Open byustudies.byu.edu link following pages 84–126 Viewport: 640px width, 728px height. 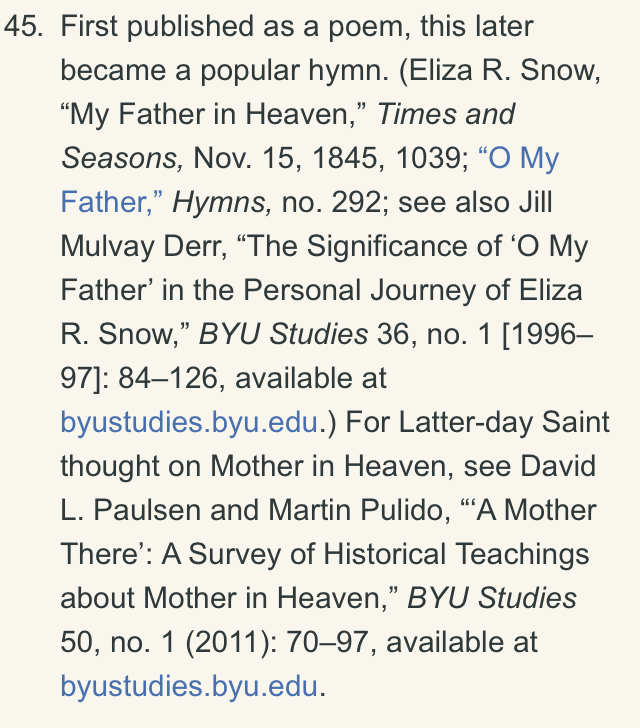tap(189, 422)
